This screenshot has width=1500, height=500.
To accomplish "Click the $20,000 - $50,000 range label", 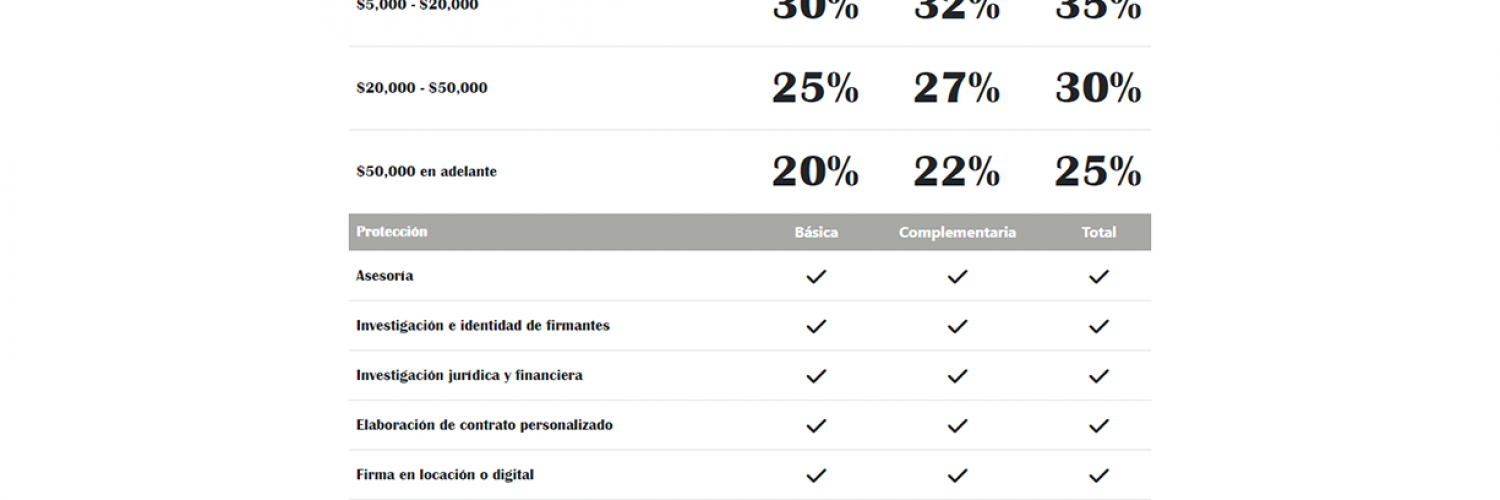I will (x=422, y=88).
